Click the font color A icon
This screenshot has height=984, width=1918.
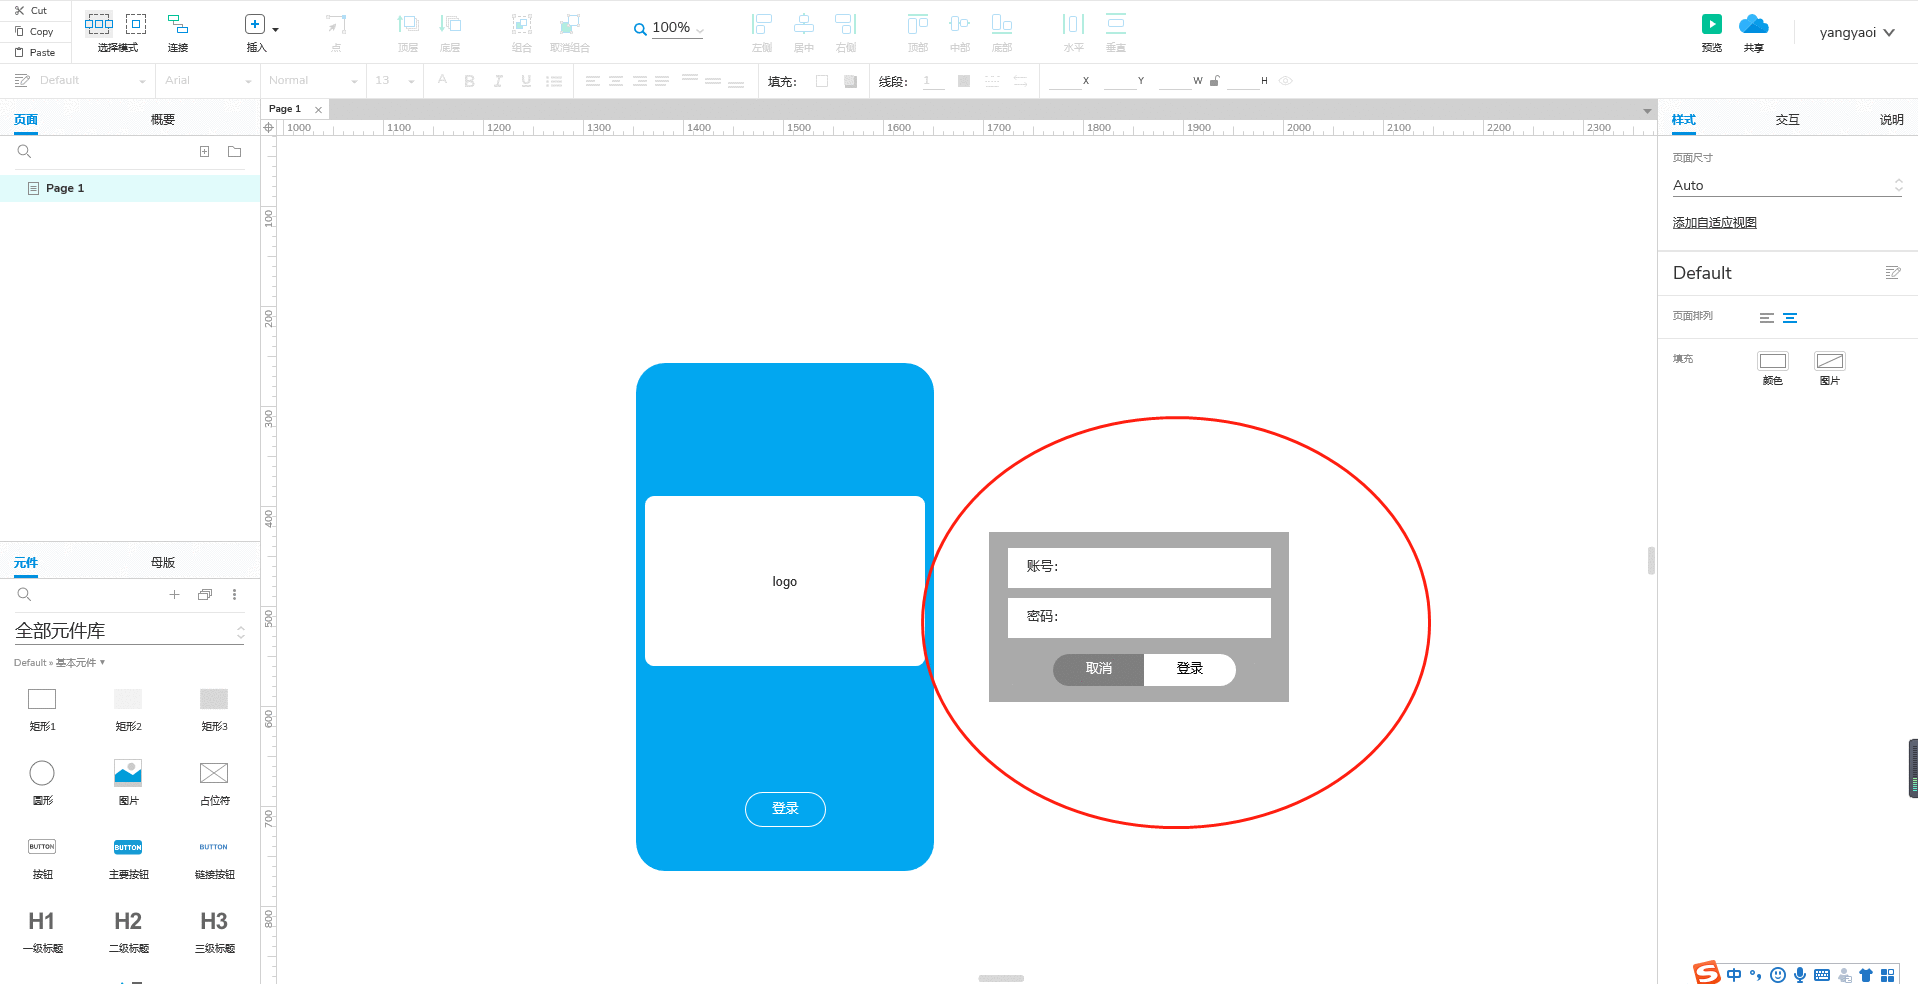(442, 79)
